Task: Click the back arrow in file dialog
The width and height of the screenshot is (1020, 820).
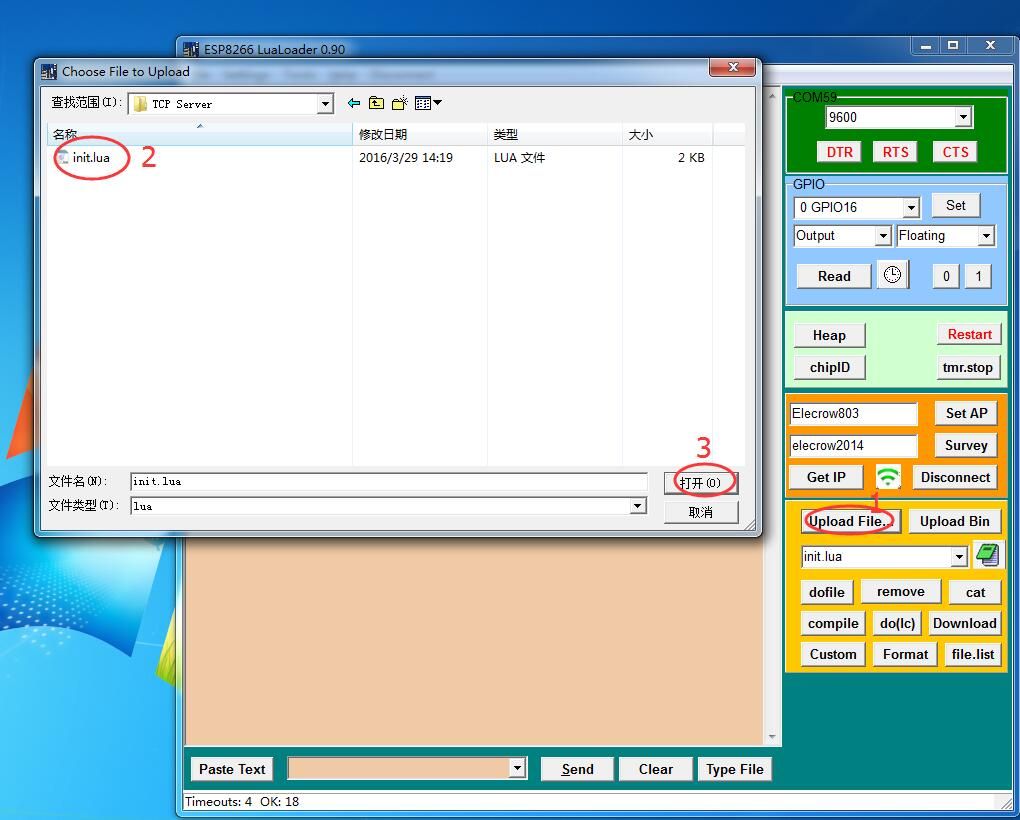Action: [354, 103]
